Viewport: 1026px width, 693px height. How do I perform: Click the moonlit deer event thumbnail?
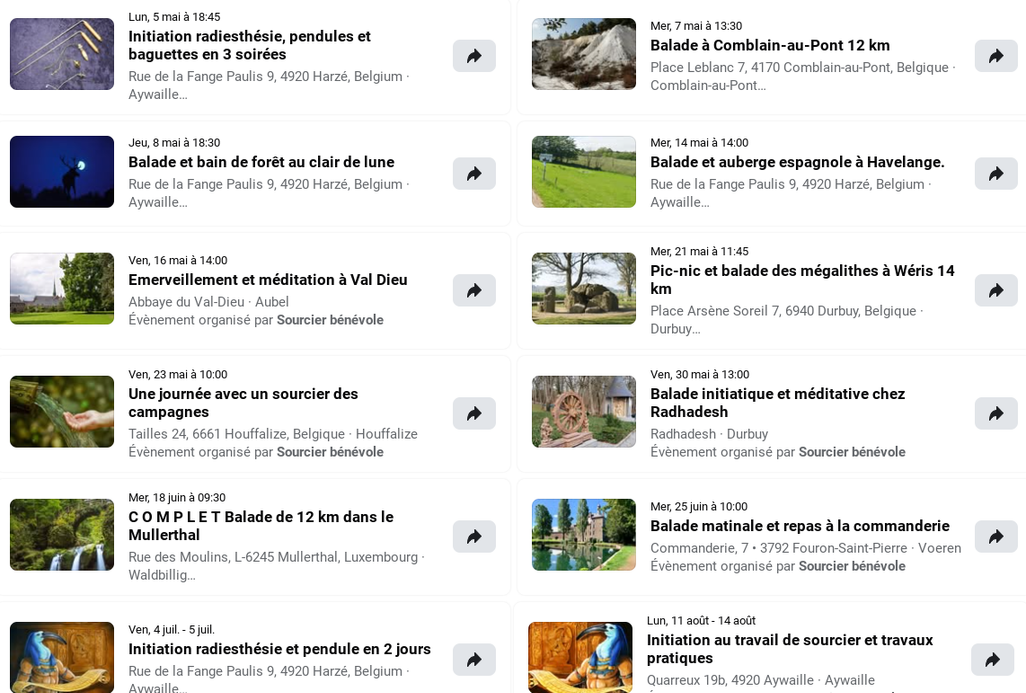coord(62,171)
